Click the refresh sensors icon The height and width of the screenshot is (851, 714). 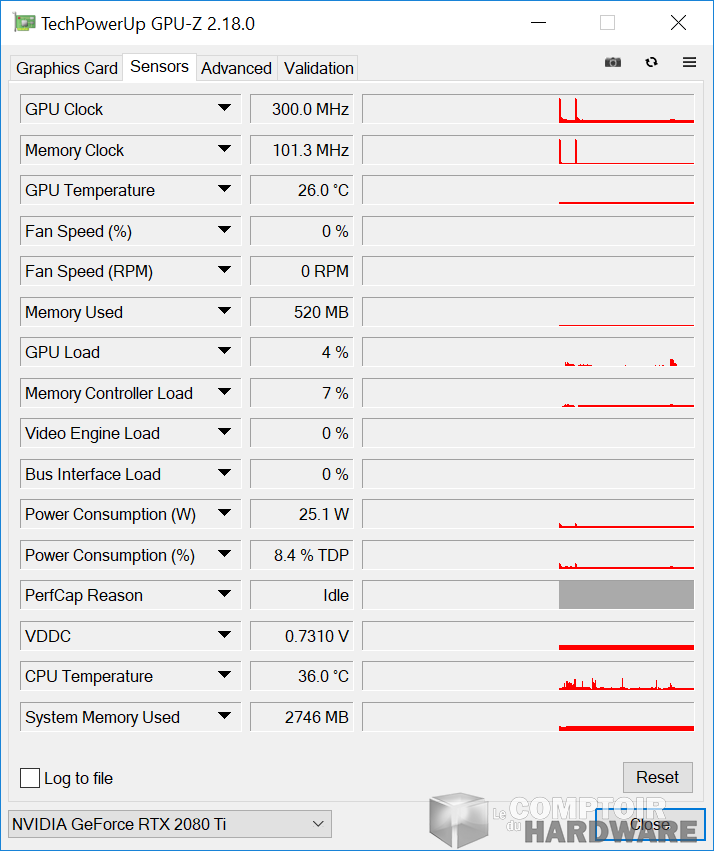pyautogui.click(x=651, y=62)
